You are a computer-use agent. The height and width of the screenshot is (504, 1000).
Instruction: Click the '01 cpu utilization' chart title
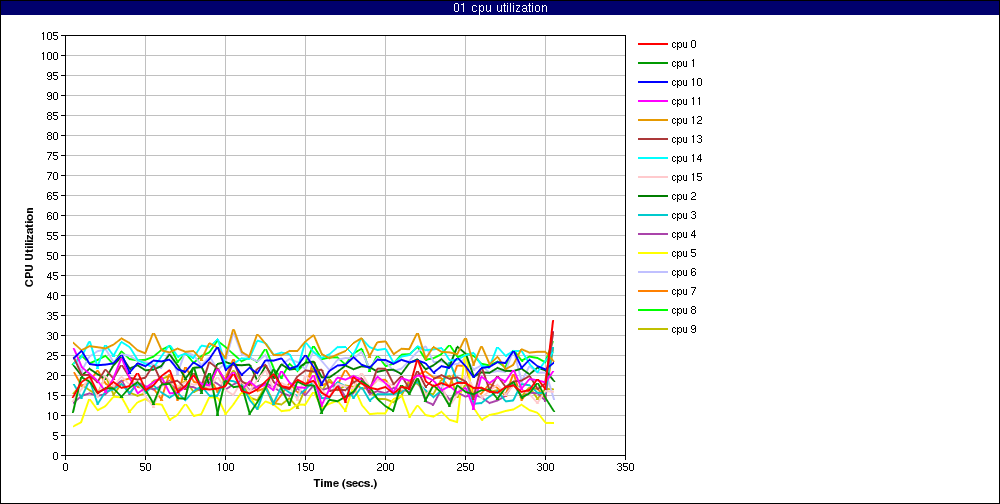coord(499,8)
